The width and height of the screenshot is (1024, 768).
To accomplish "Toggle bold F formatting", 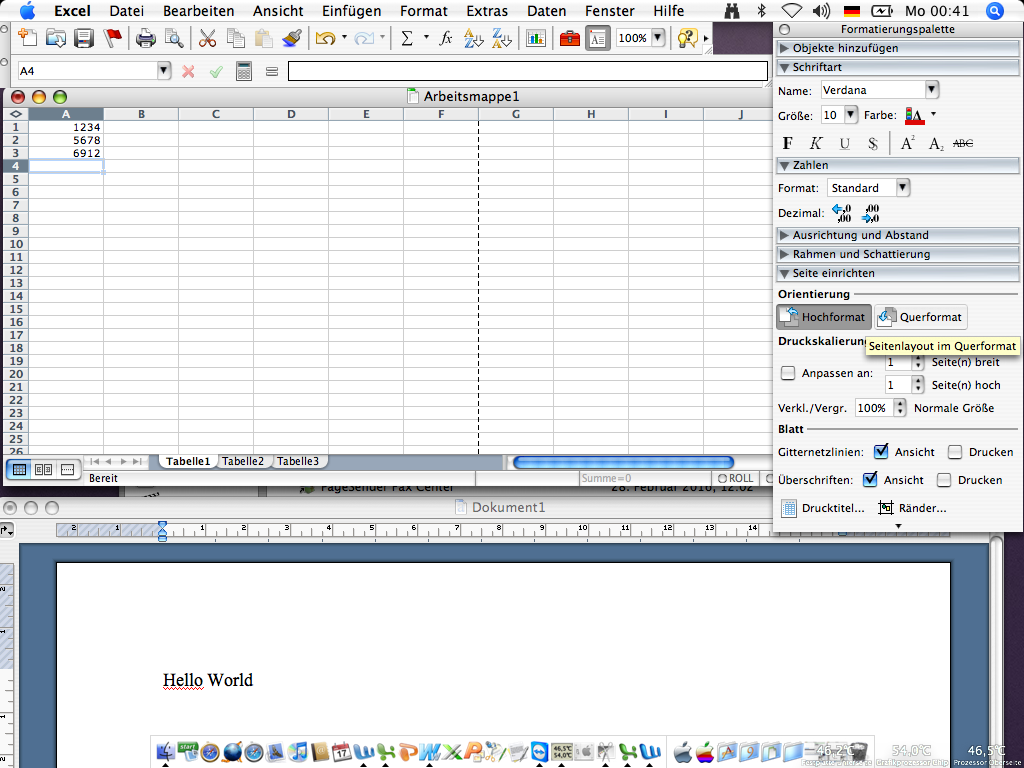I will (788, 143).
